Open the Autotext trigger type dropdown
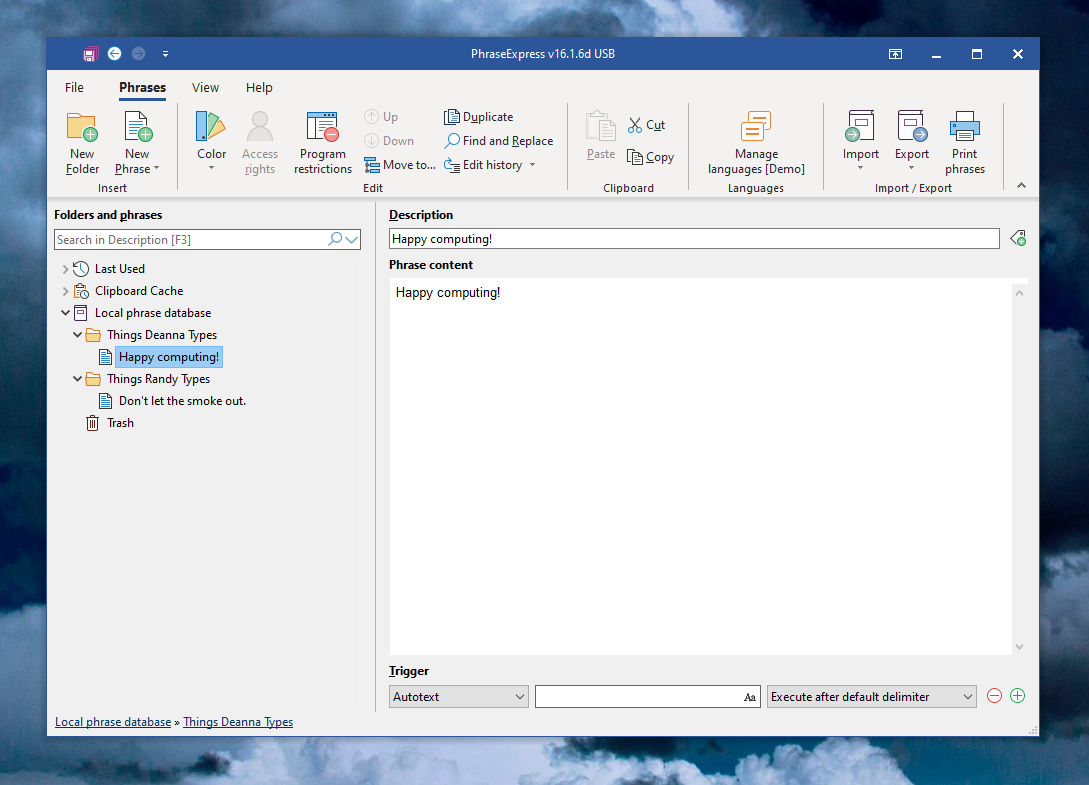This screenshot has width=1089, height=785. [458, 697]
